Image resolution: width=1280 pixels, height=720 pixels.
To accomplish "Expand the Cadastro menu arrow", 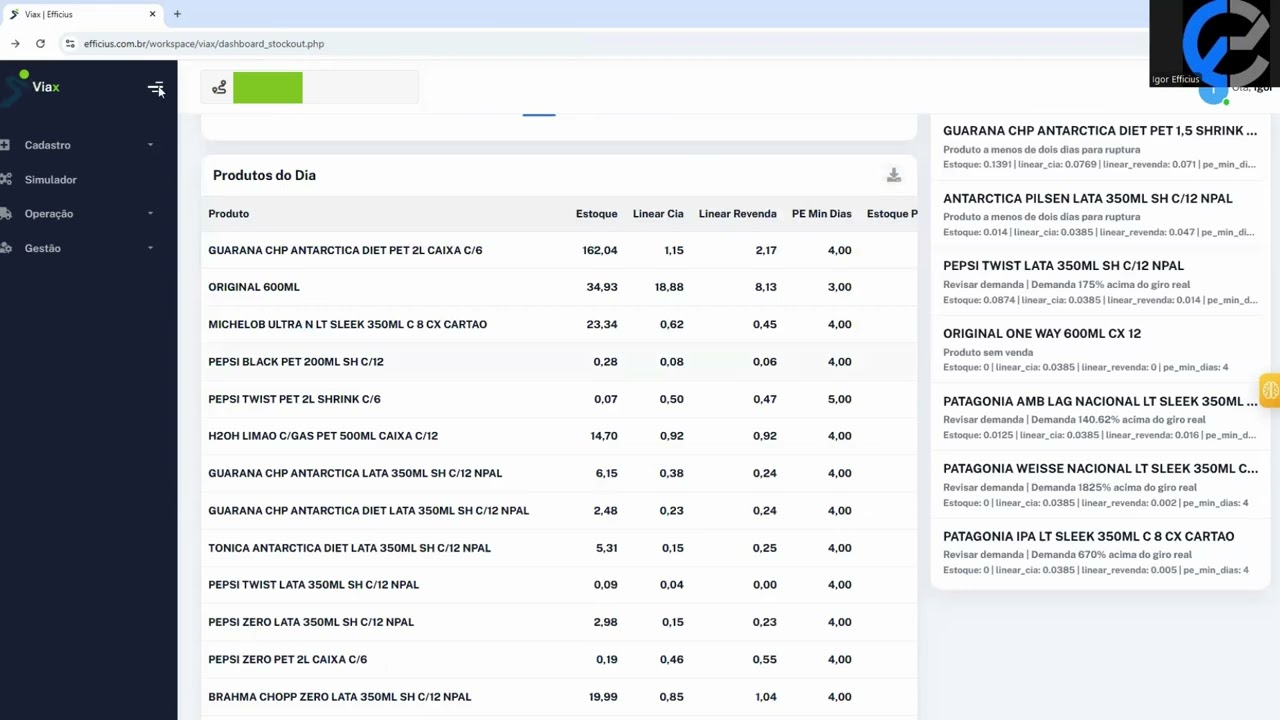I will [x=150, y=145].
